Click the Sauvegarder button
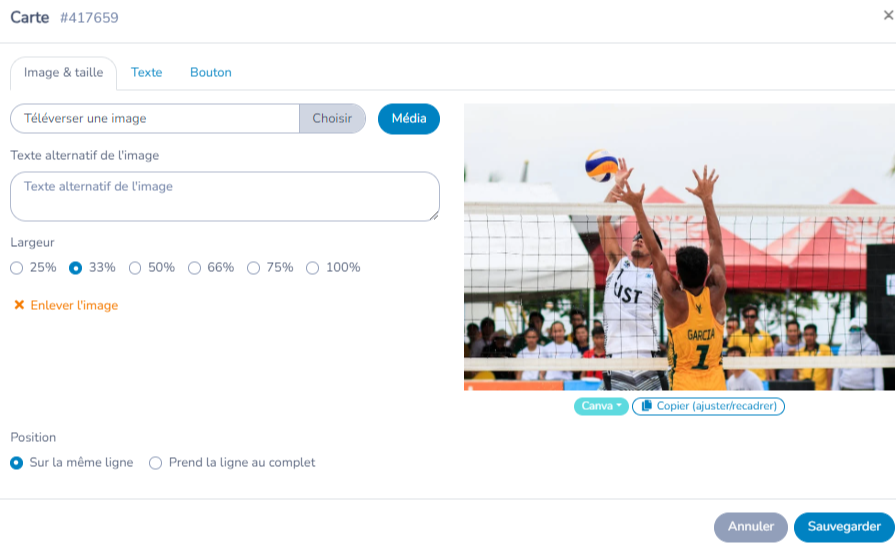The image size is (896, 546). pyautogui.click(x=844, y=527)
